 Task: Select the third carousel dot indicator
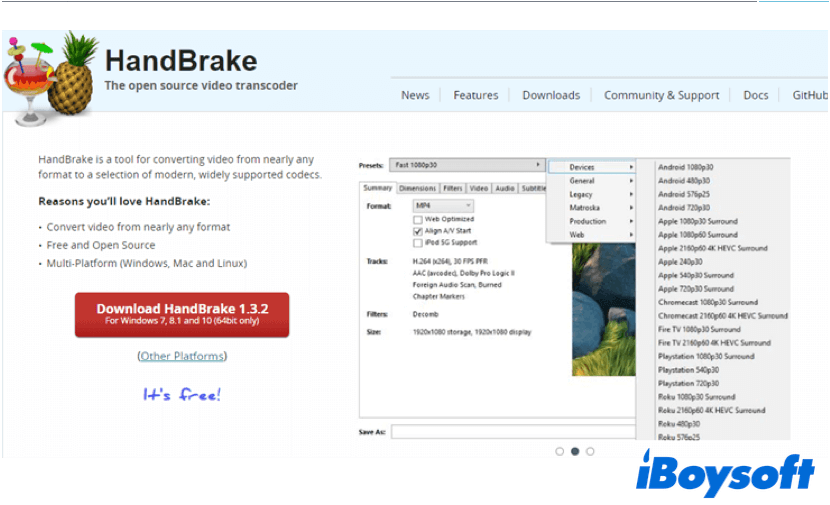tap(590, 451)
